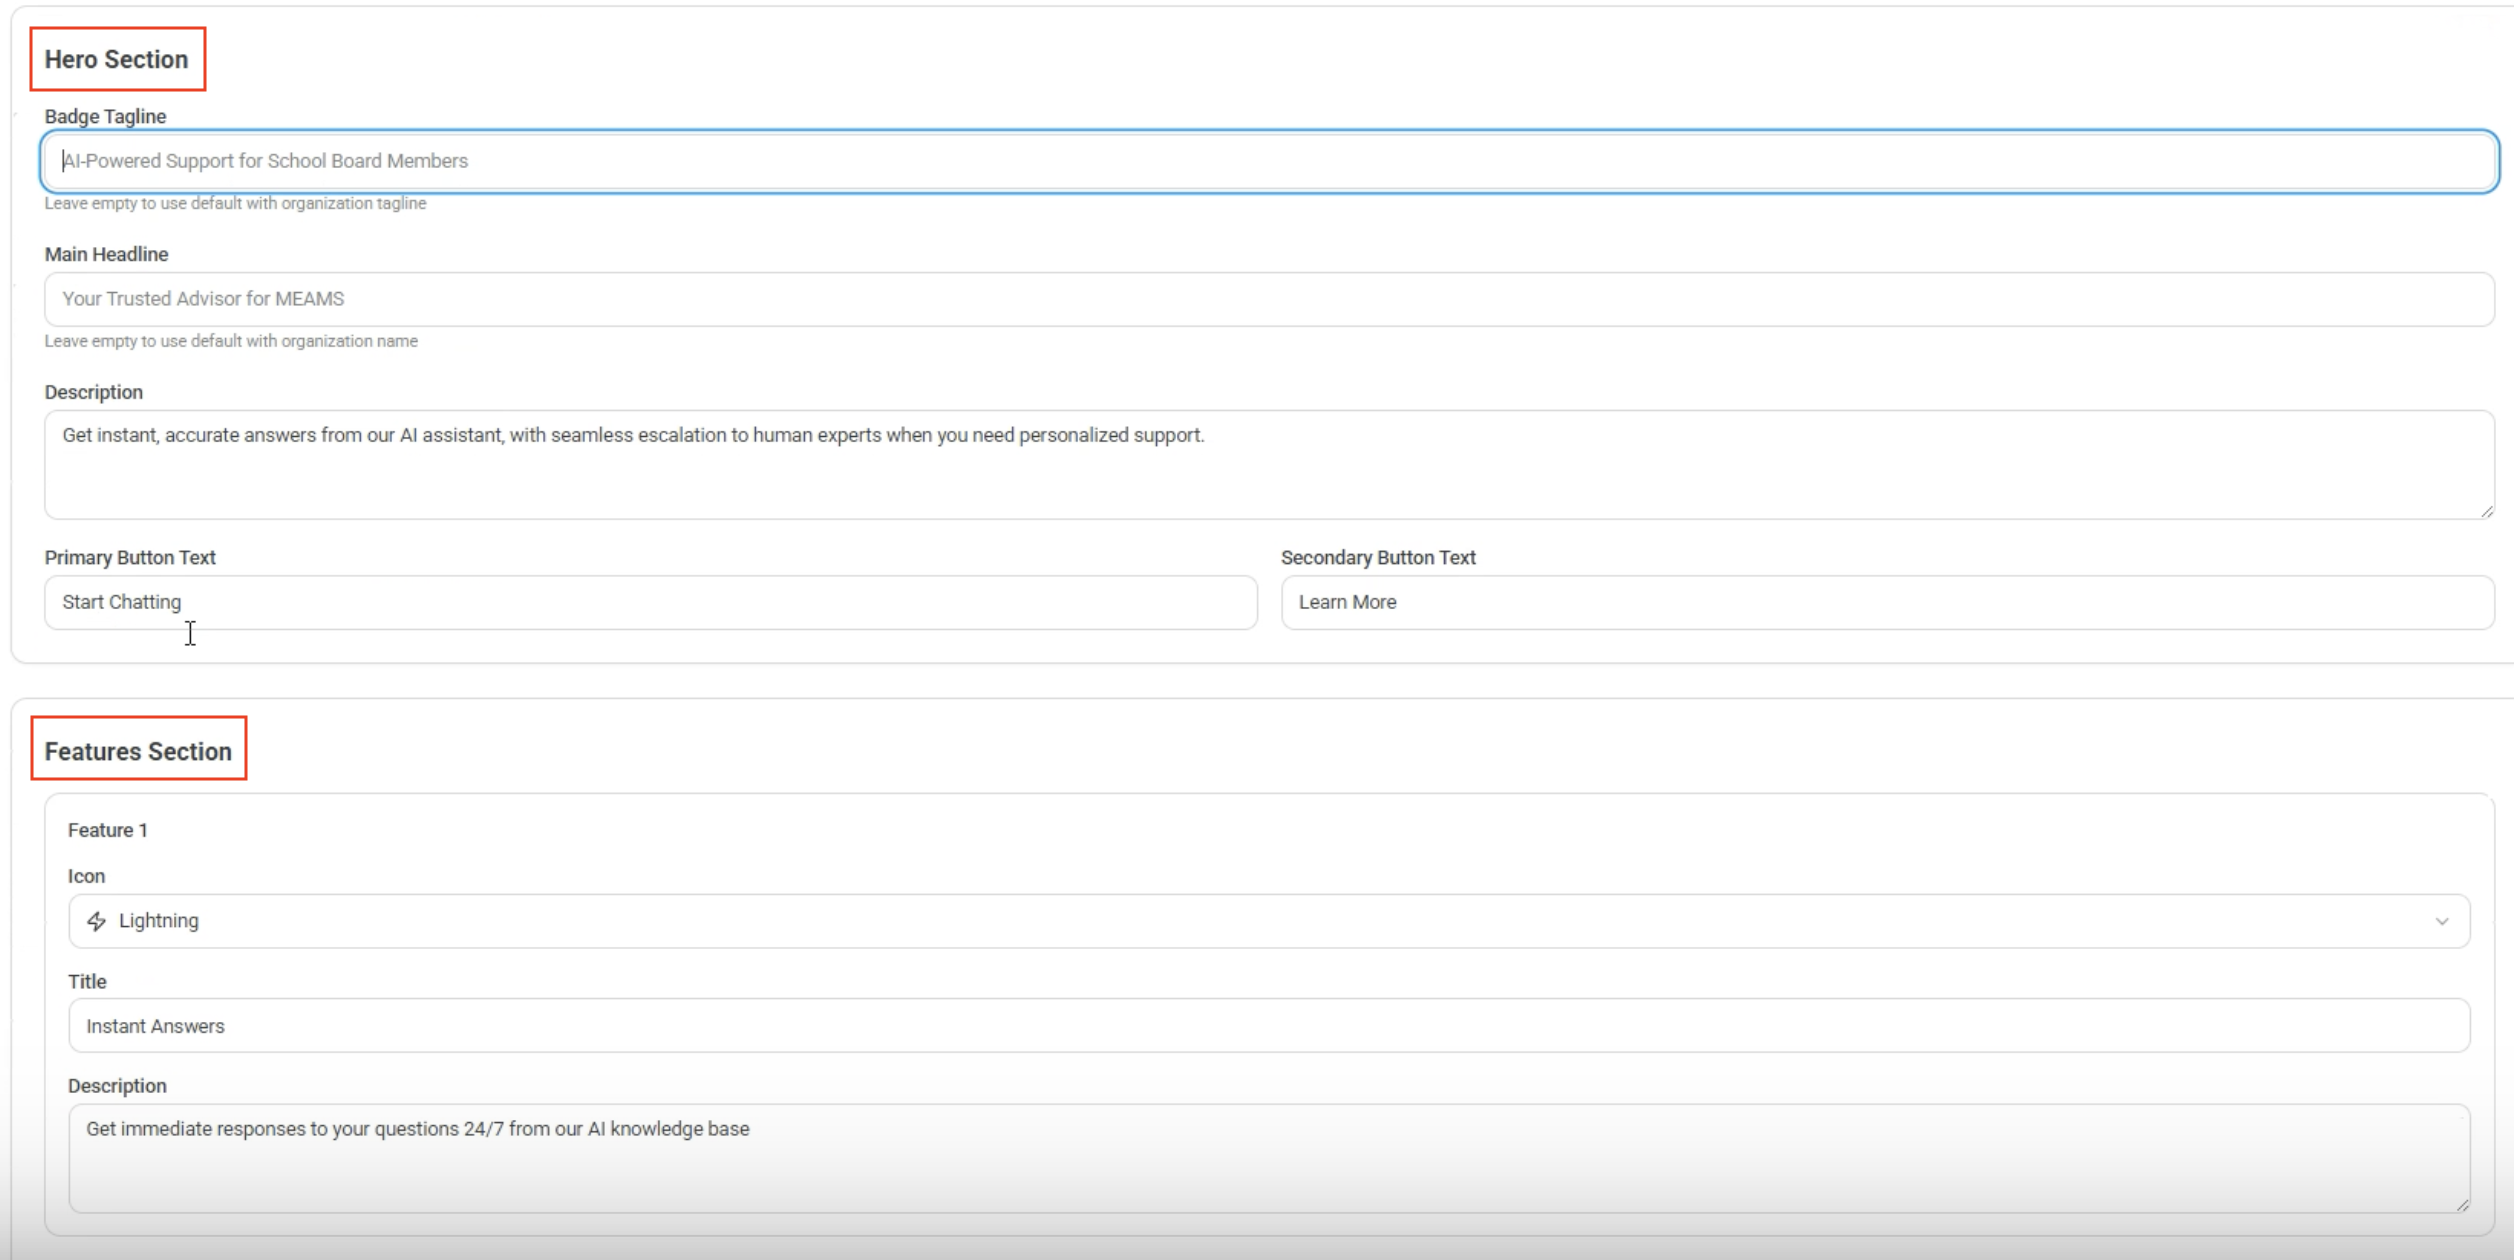Focus the Badge Tagline input field
Screen dimensions: 2514x1260
1268,161
